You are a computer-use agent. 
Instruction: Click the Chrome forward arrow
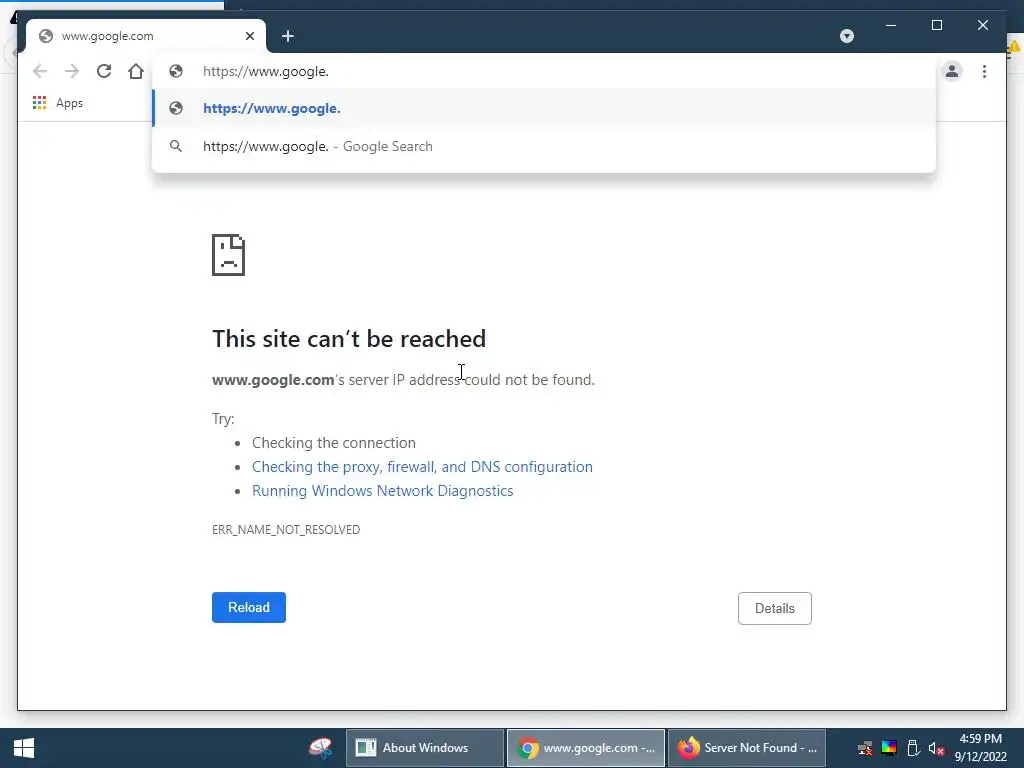(x=72, y=71)
